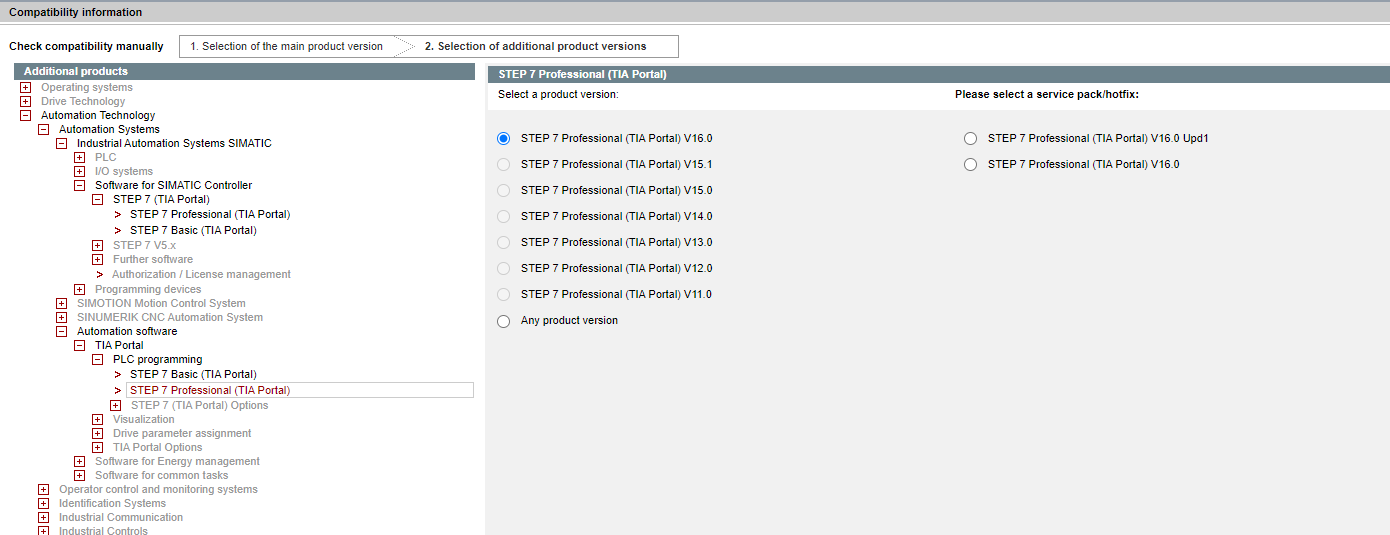Expand Software for Energy management node
Image resolution: width=1390 pixels, height=535 pixels.
click(80, 462)
